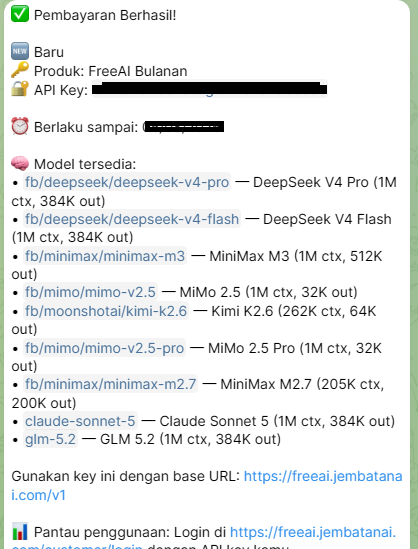Copy the fb/moonshotai/kimi-k2.6 model code
The image size is (418, 549).
coord(106,311)
